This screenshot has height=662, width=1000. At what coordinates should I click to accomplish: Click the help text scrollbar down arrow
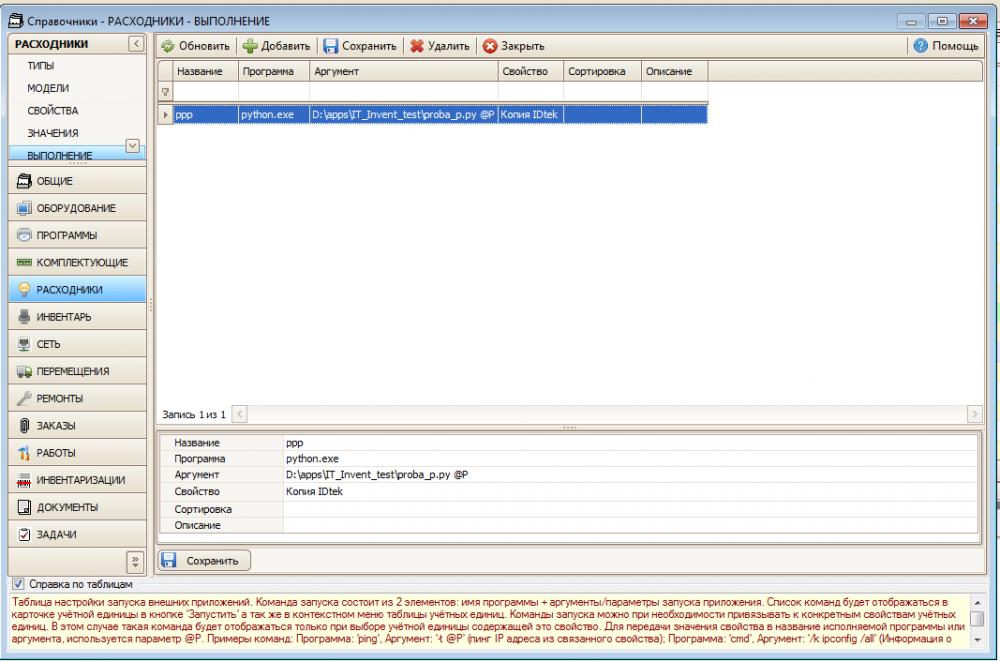[977, 640]
